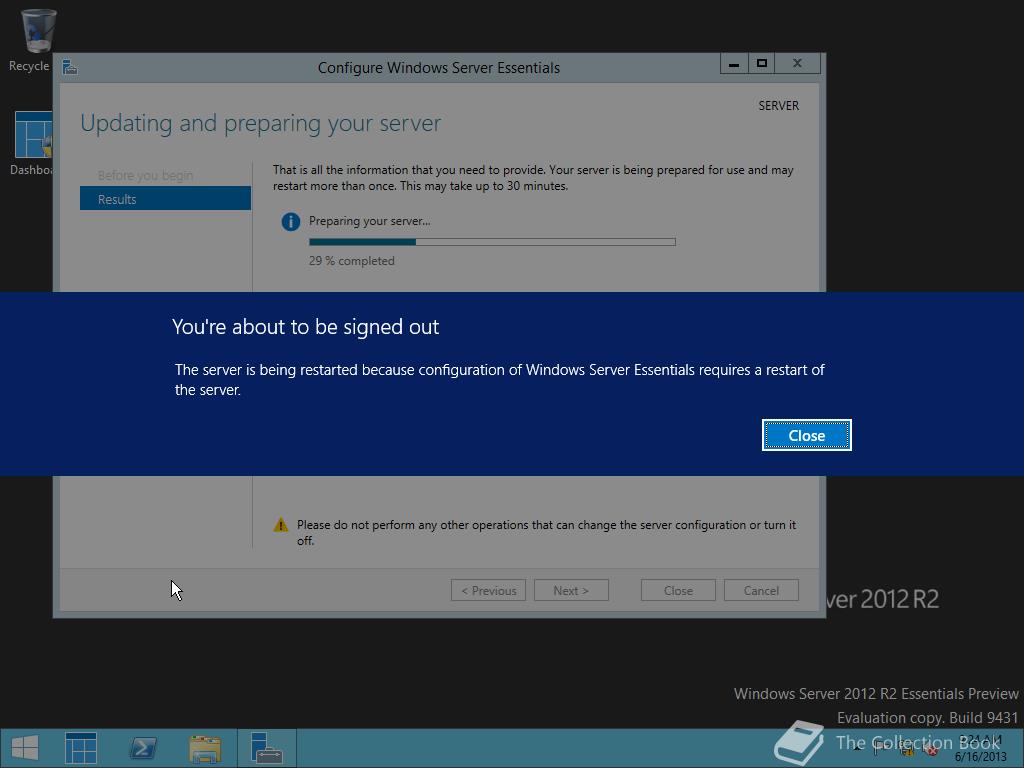Close the Configure Essentials window via X
Image resolution: width=1024 pixels, height=768 pixels.
tap(797, 63)
